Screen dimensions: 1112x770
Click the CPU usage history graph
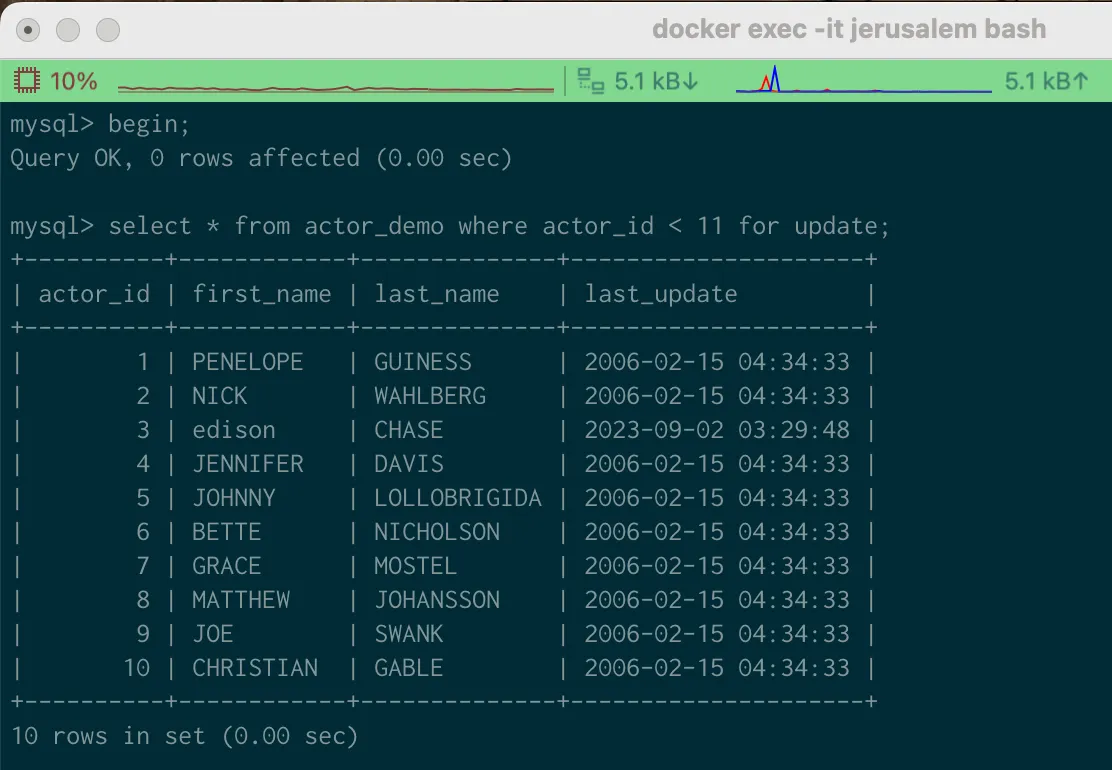[x=335, y=88]
